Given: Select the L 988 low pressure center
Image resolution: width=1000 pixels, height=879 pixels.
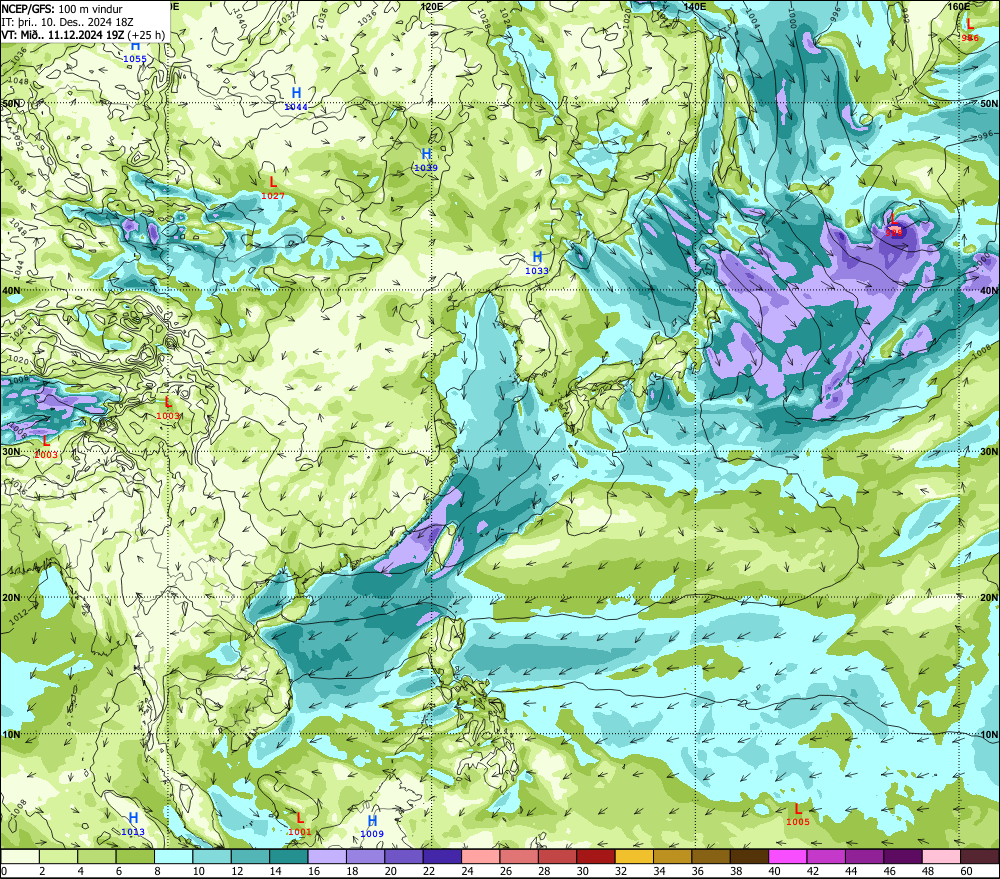Looking at the screenshot, I should click(894, 226).
